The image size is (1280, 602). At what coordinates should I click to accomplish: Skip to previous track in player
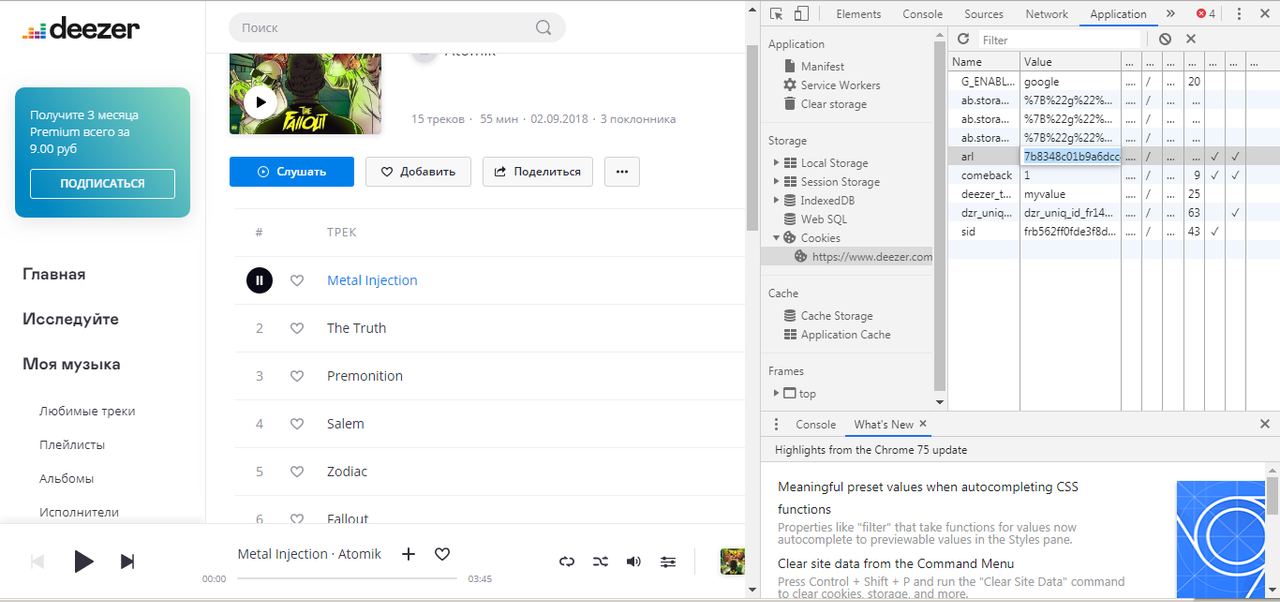coord(37,562)
